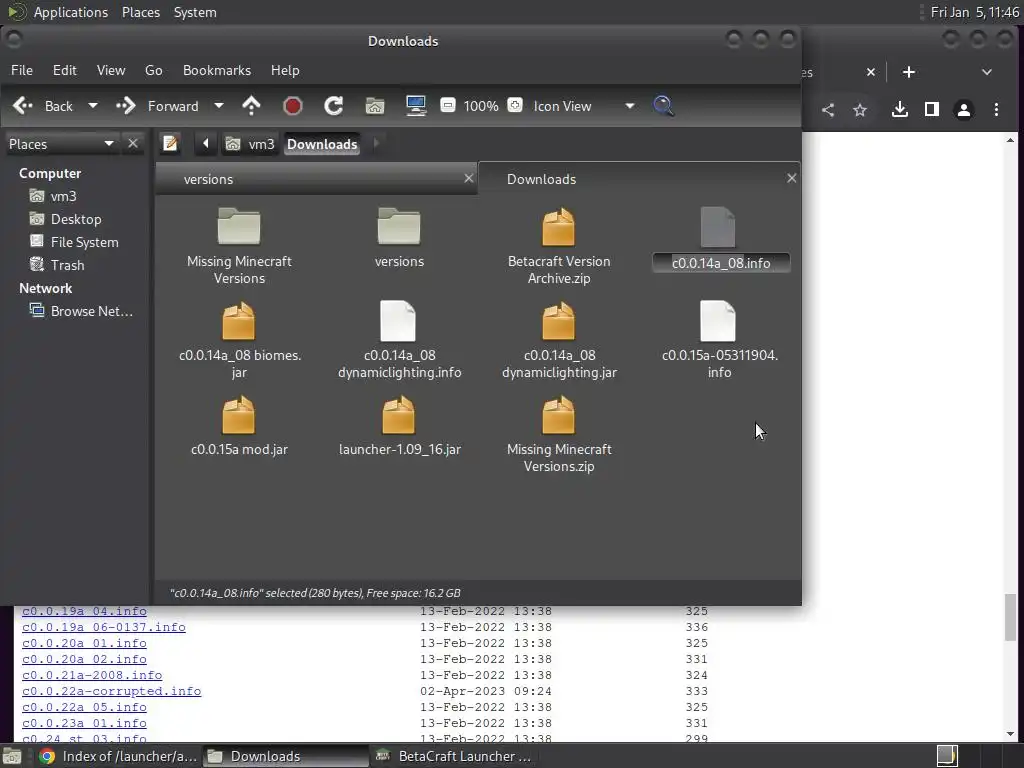Select Betacraft Version Archive.zip
1024x768 pixels.
click(x=558, y=246)
